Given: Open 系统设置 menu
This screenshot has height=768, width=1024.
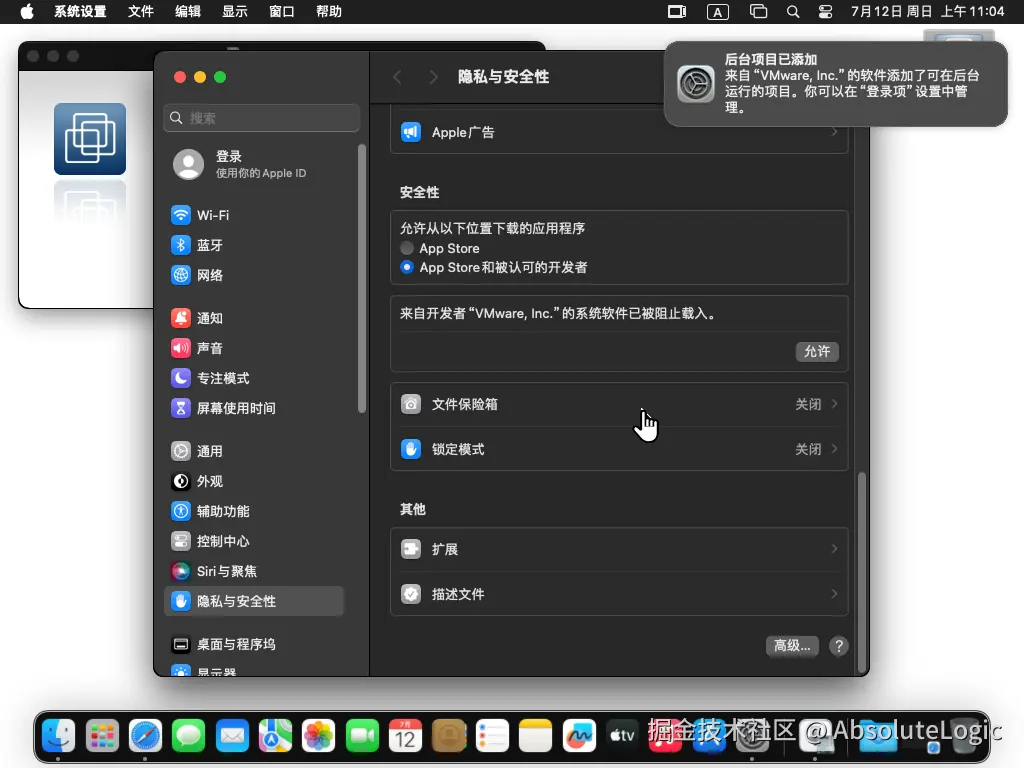Looking at the screenshot, I should pos(80,12).
